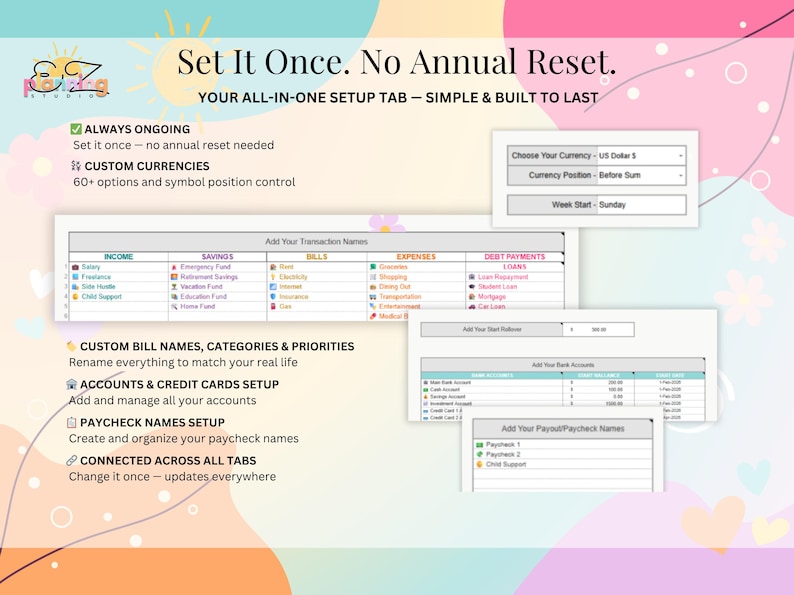Click the Add Your Payout/Paycheck Names header

pyautogui.click(x=563, y=428)
